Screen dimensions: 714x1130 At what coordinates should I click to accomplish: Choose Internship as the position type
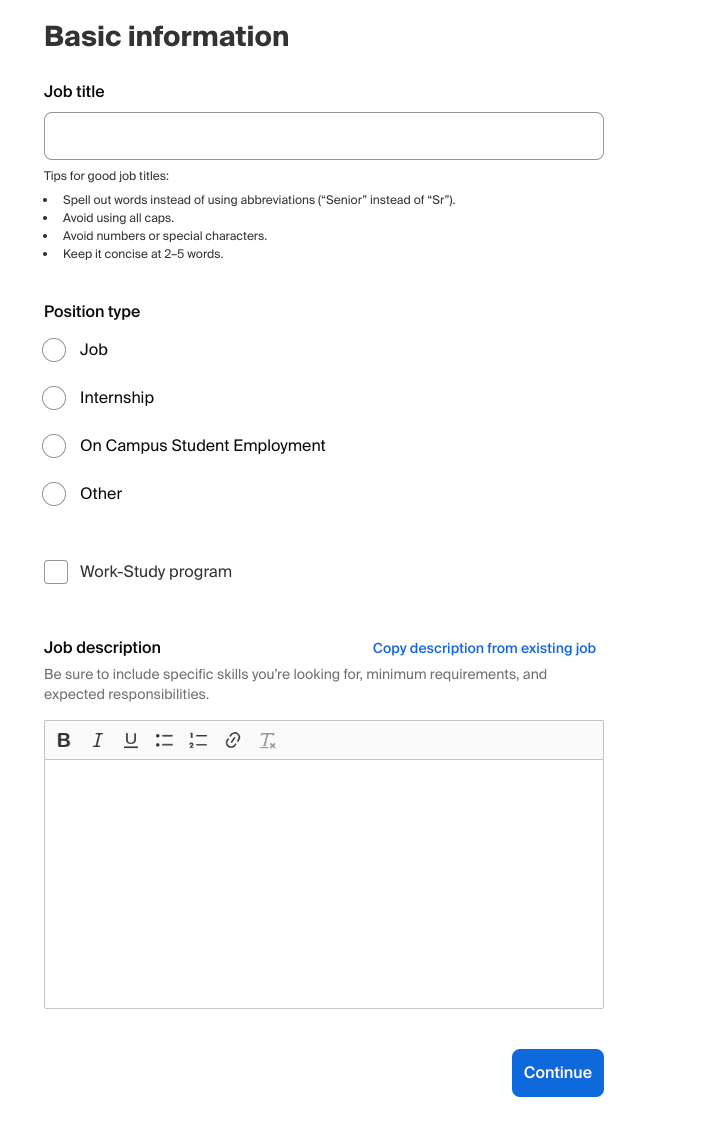tap(54, 398)
